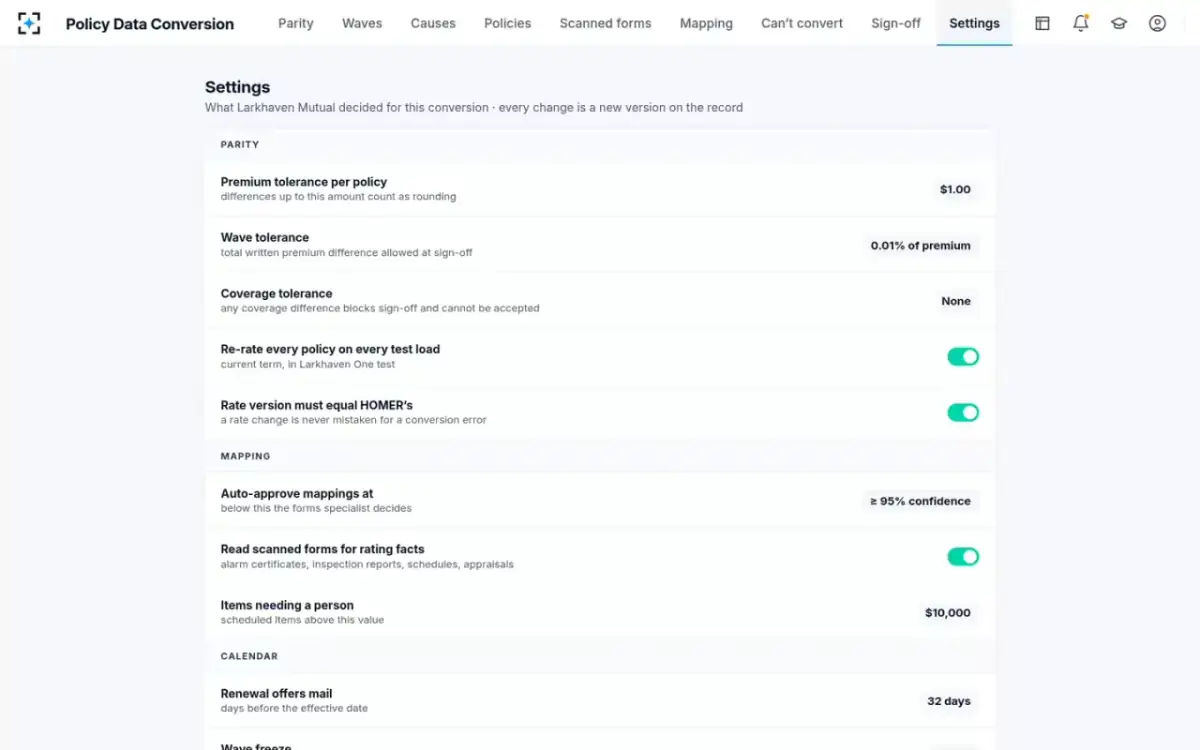This screenshot has width=1200, height=750.
Task: Switch to the Parity tab
Action: (x=296, y=23)
